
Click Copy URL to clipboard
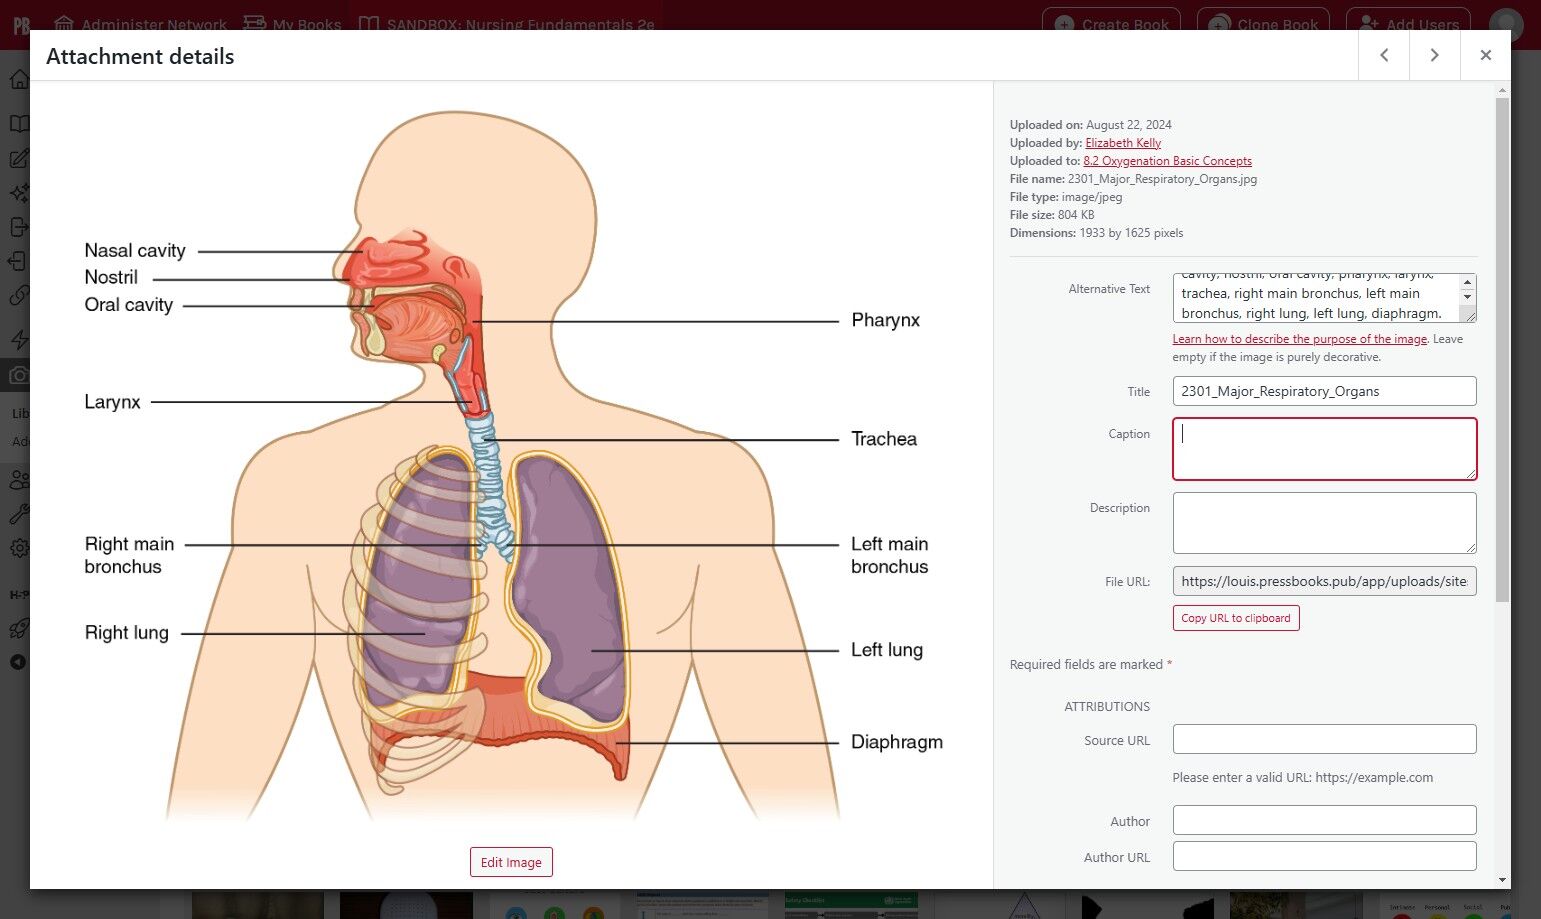click(x=1236, y=618)
